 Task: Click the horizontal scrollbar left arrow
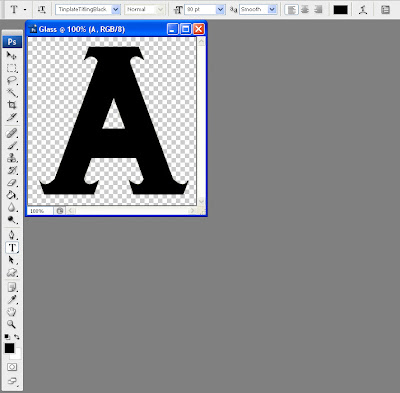pos(71,211)
